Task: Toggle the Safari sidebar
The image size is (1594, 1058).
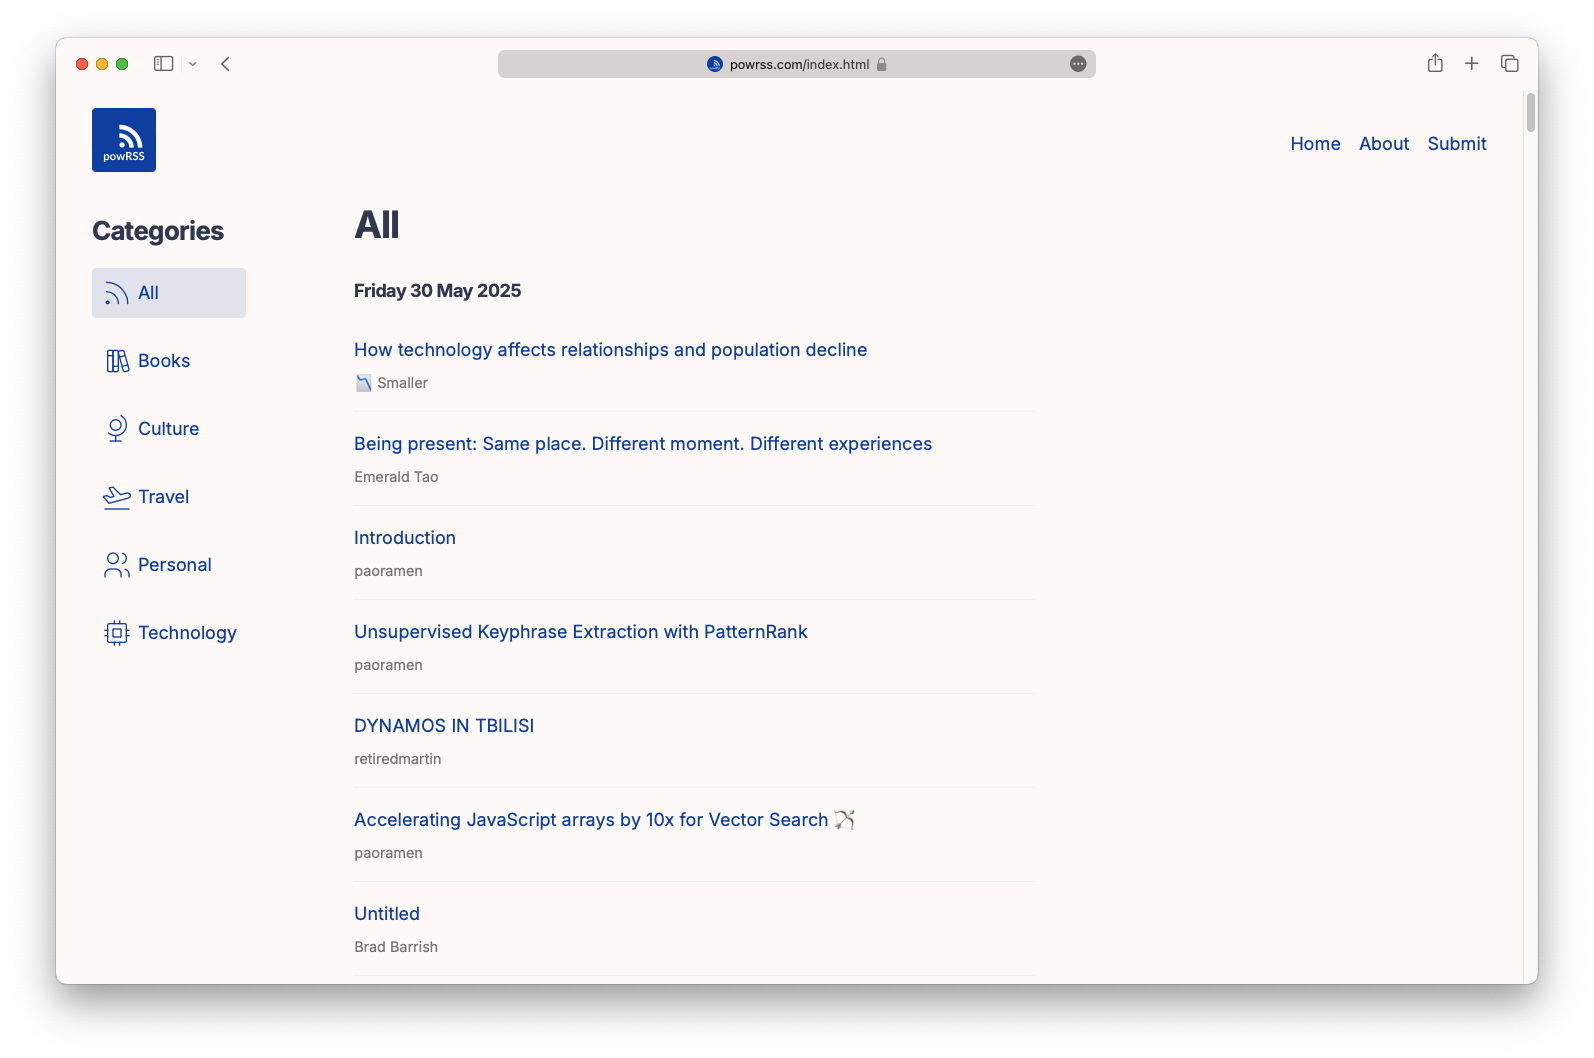Action: point(164,64)
